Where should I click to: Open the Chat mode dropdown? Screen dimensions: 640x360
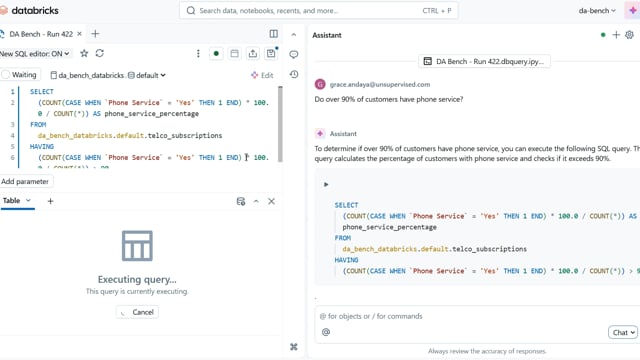(623, 333)
